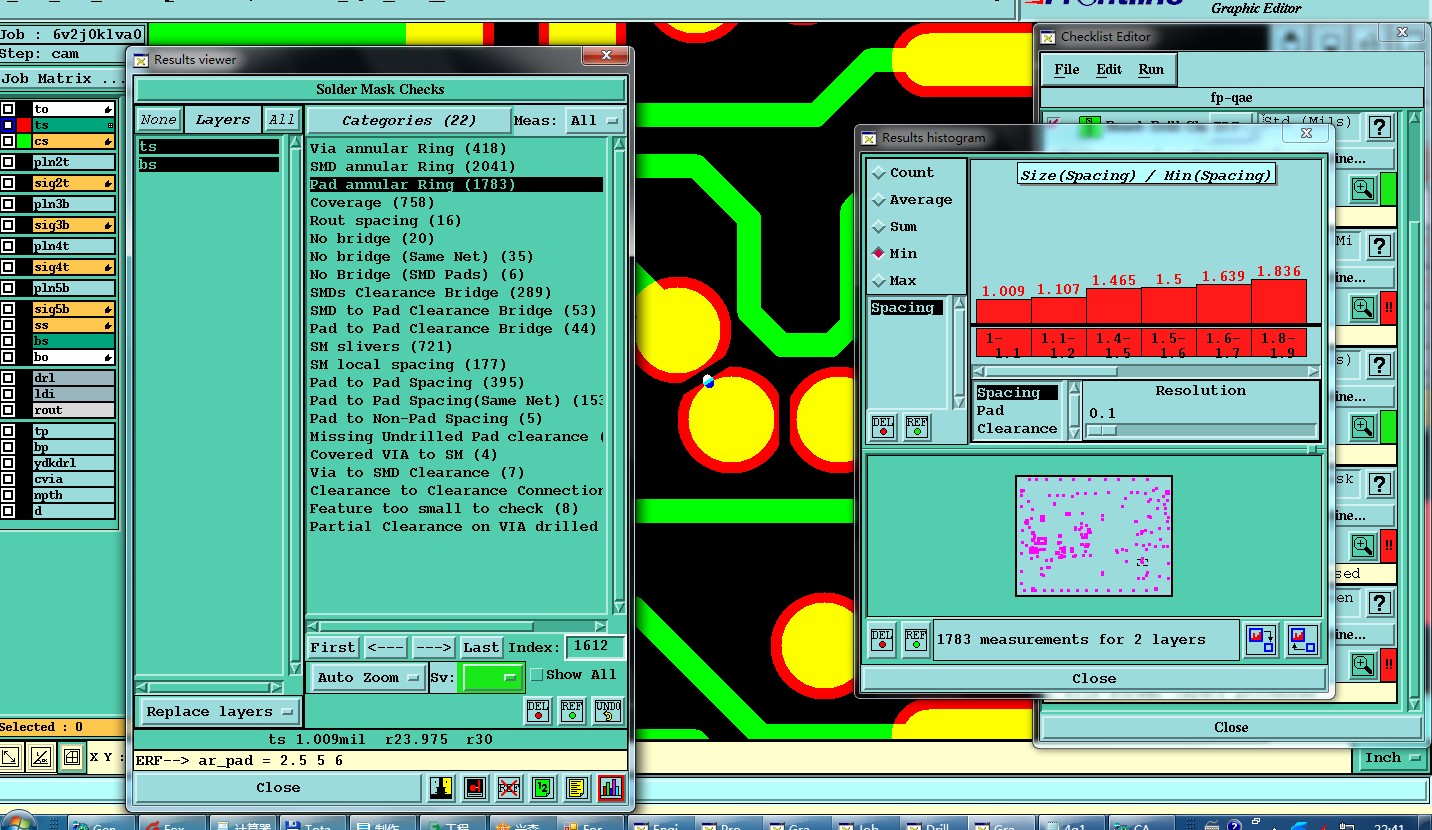Open the yellow notes icon

576,788
